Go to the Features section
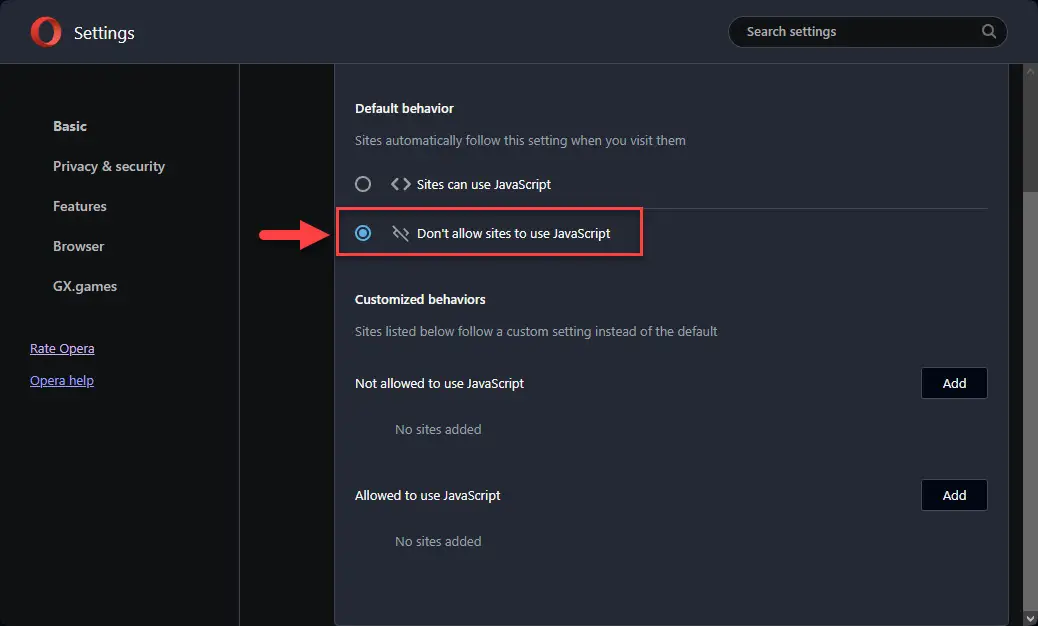 [x=79, y=206]
